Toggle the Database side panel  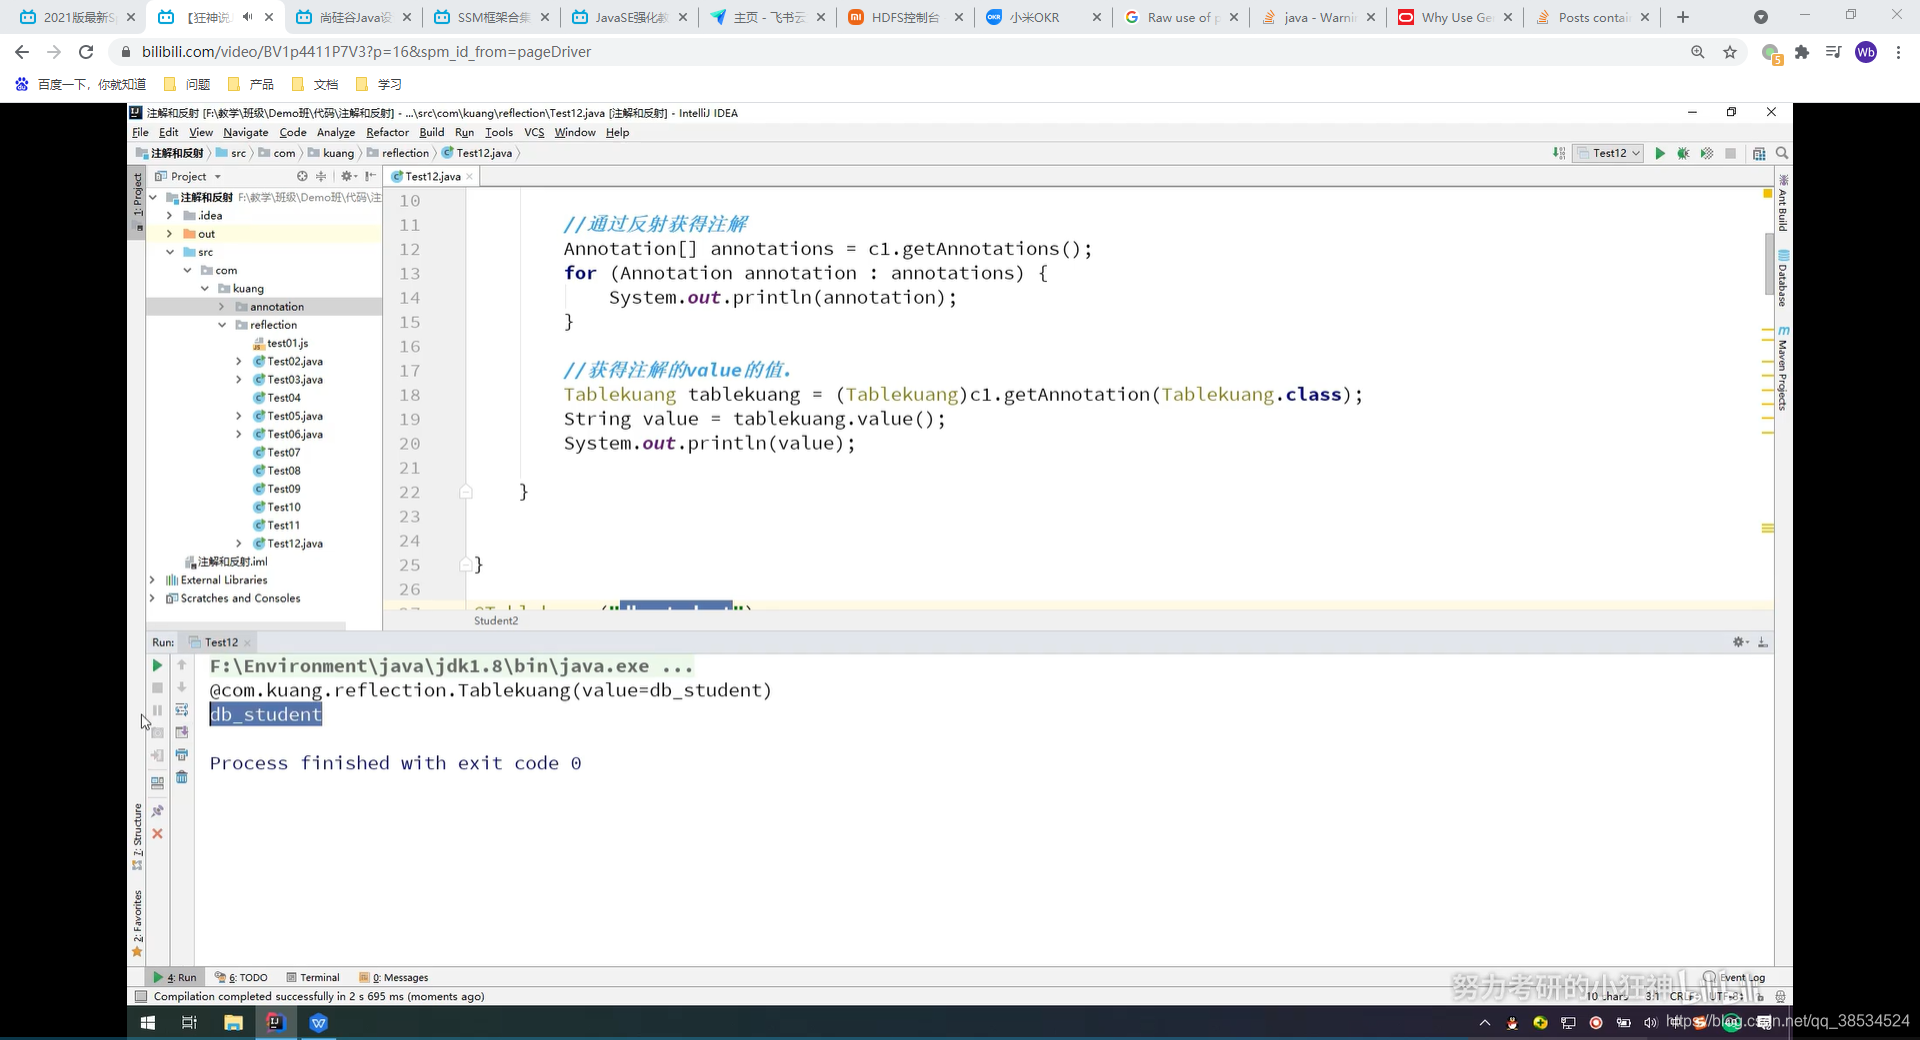point(1783,278)
